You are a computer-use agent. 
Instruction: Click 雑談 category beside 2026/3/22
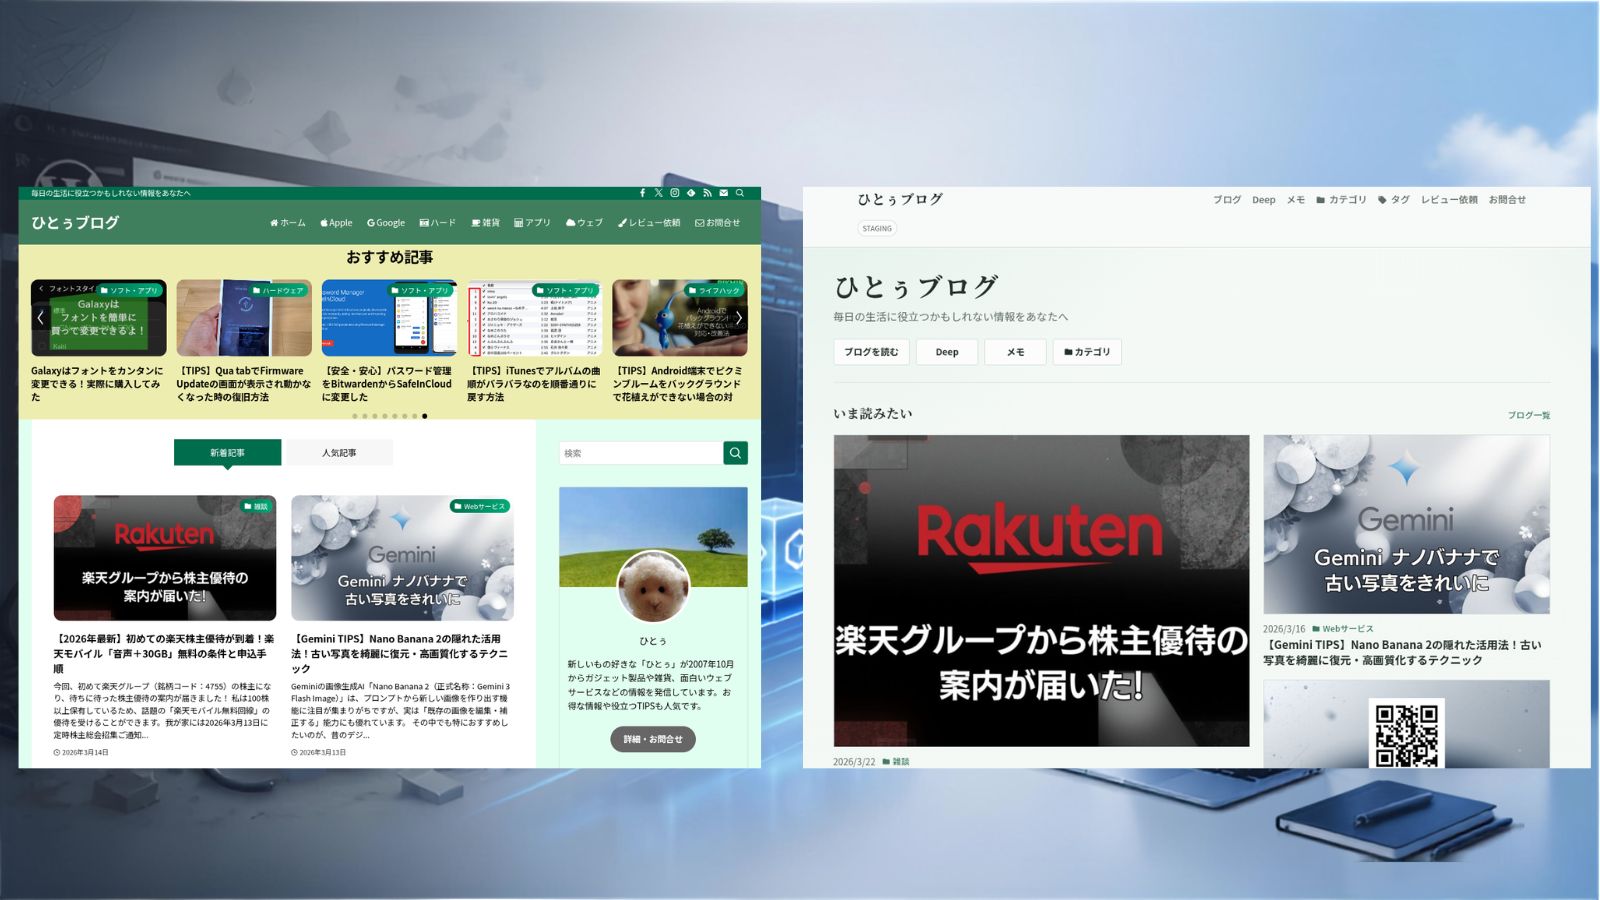[x=896, y=762]
